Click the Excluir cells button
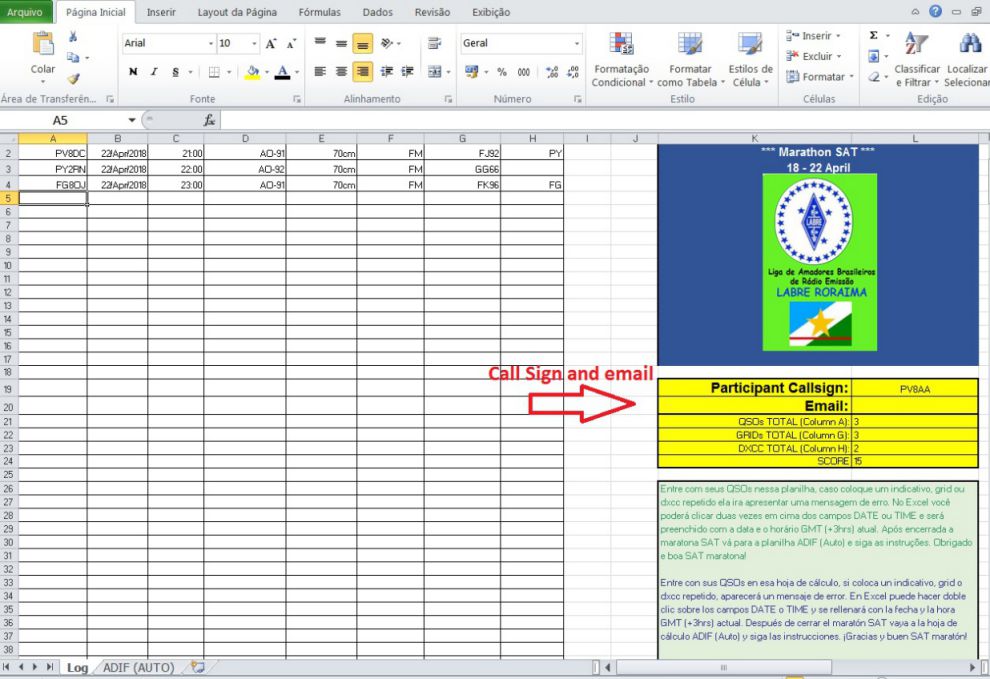 [x=817, y=56]
